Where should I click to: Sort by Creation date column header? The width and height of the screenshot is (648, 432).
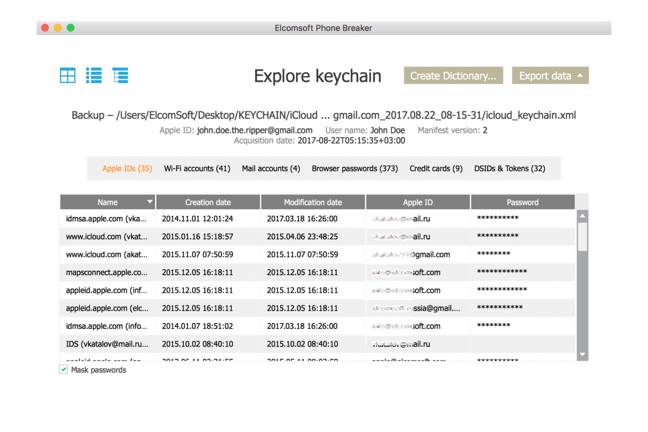point(208,202)
